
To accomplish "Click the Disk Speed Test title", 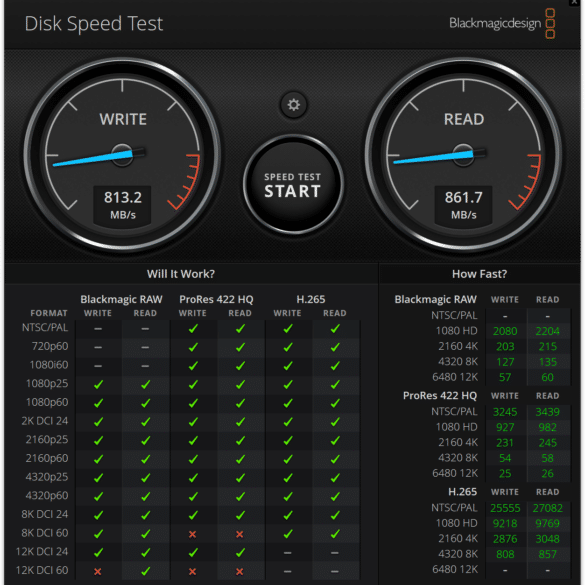I will (94, 24).
